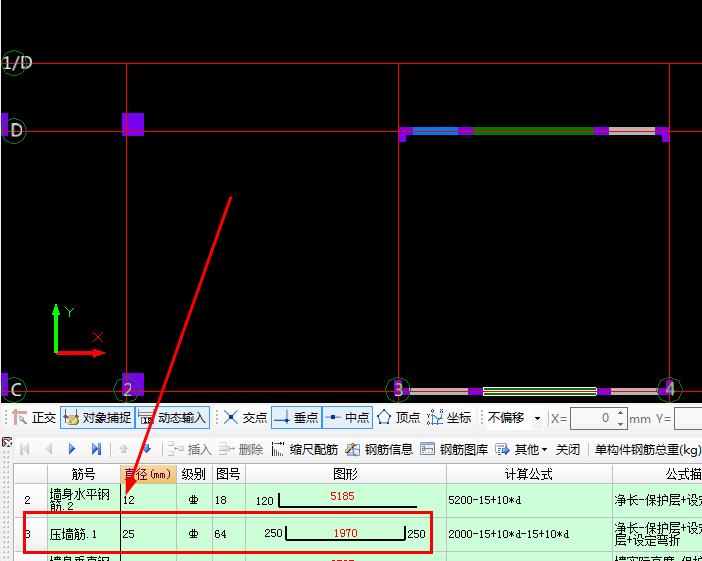Move row down with blue down arrow

[x=146, y=449]
